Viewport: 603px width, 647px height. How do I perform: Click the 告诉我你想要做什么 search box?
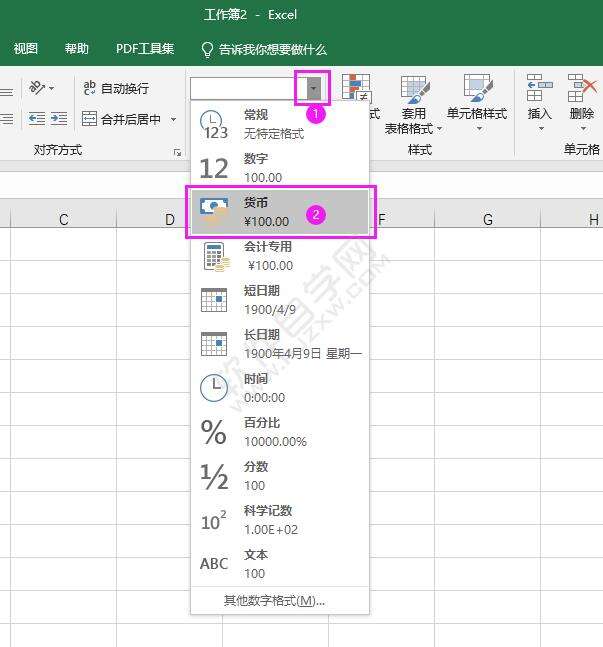click(x=273, y=50)
